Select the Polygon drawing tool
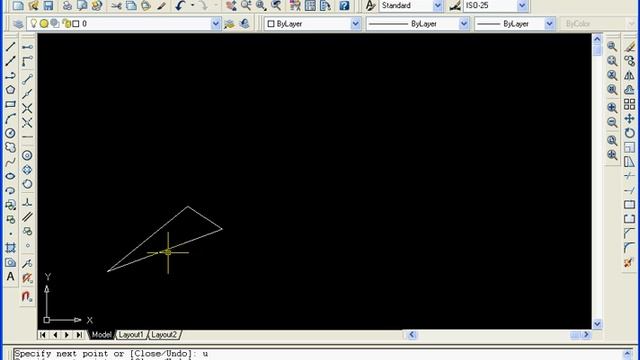Viewport: 640px width, 360px height. click(11, 90)
